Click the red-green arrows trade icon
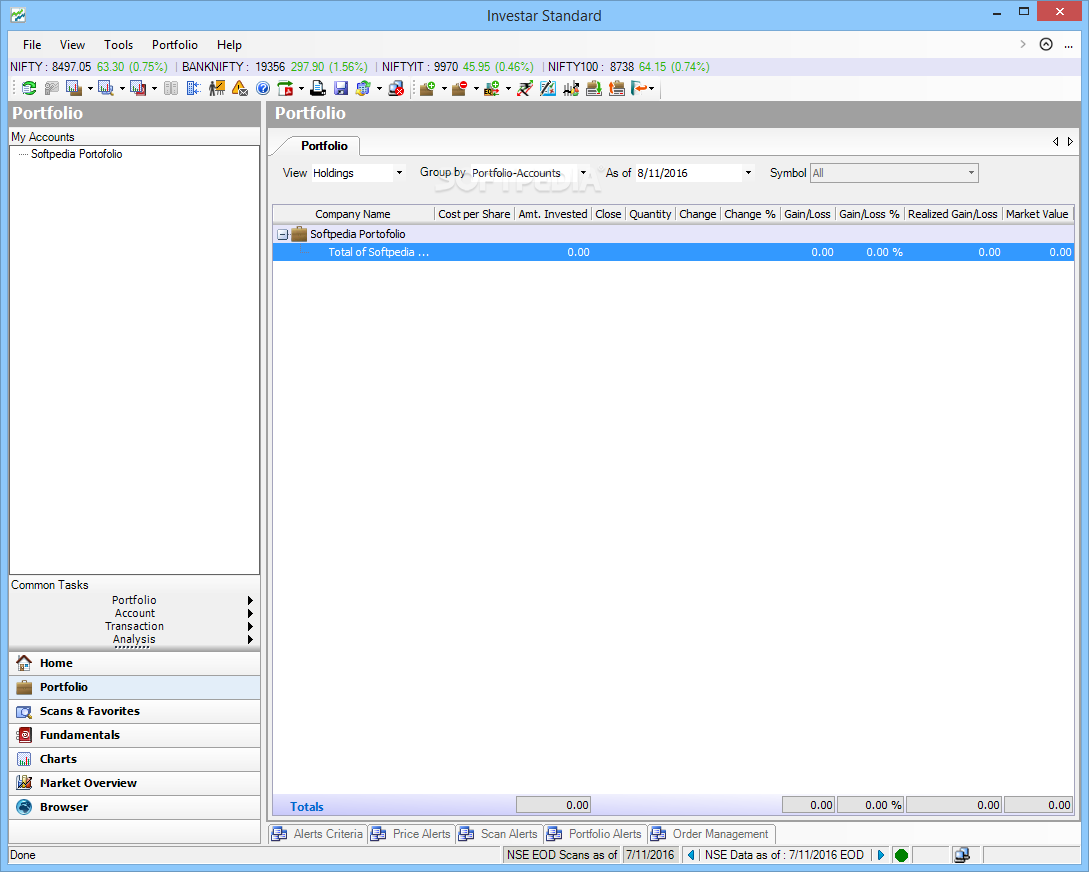Image resolution: width=1089 pixels, height=872 pixels. pos(525,88)
